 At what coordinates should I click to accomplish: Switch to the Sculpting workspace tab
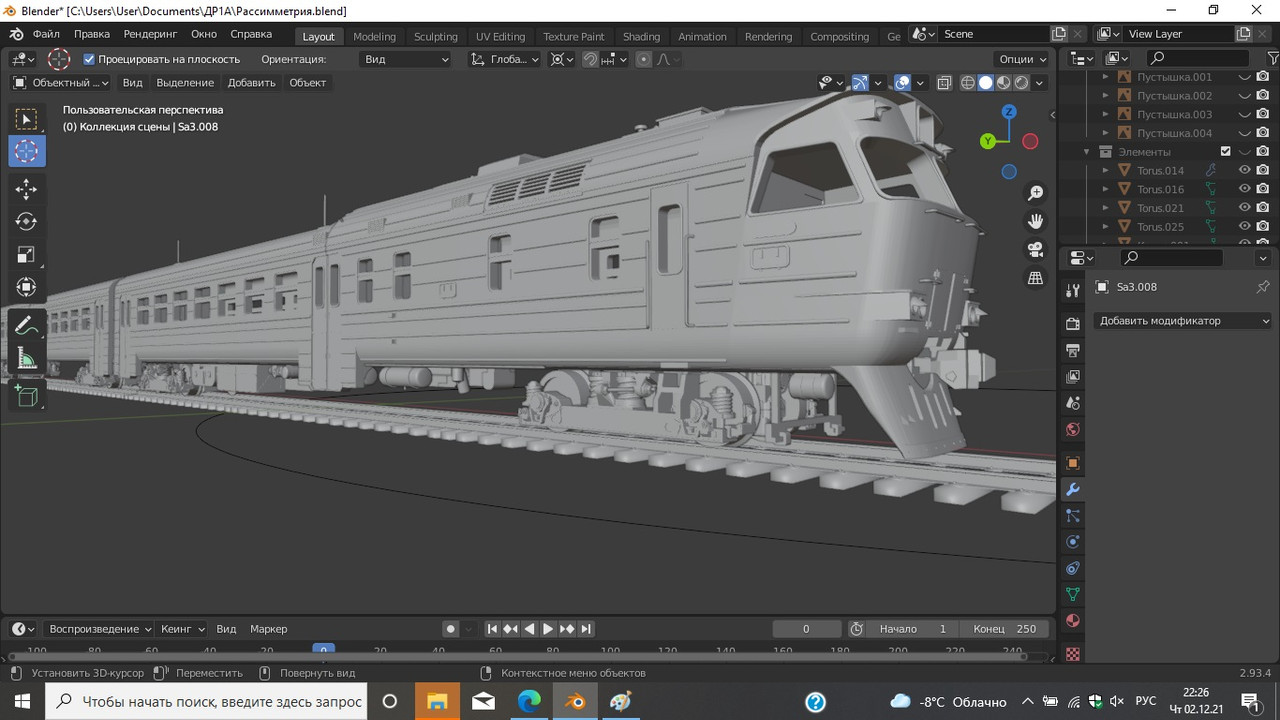pyautogui.click(x=436, y=36)
